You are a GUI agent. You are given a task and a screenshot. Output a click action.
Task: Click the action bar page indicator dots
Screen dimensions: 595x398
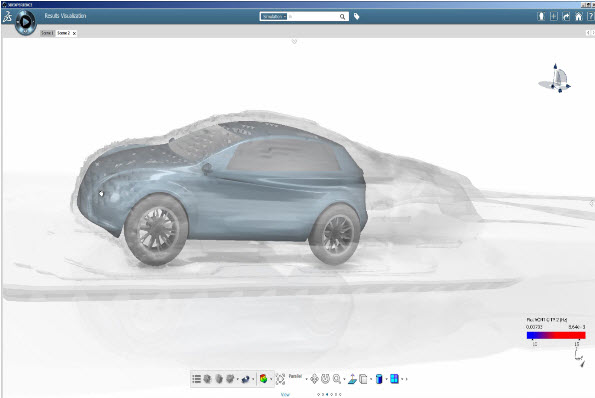[x=329, y=395]
